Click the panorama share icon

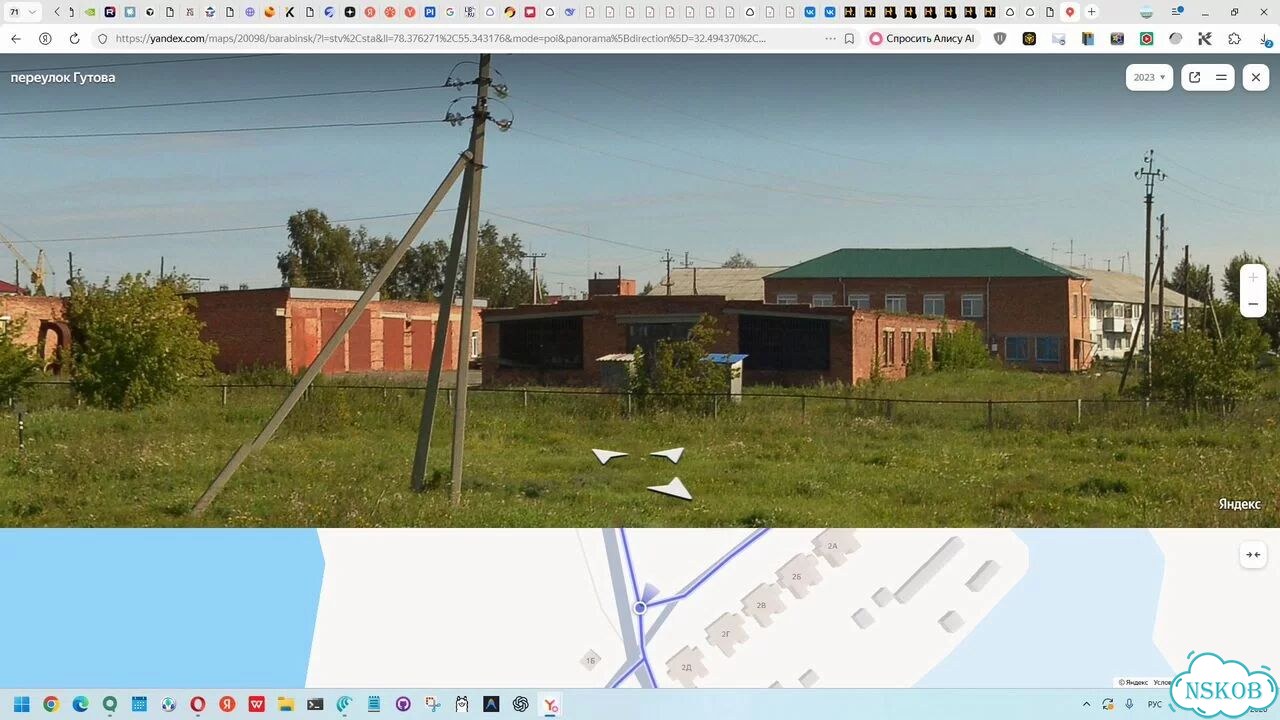1194,77
